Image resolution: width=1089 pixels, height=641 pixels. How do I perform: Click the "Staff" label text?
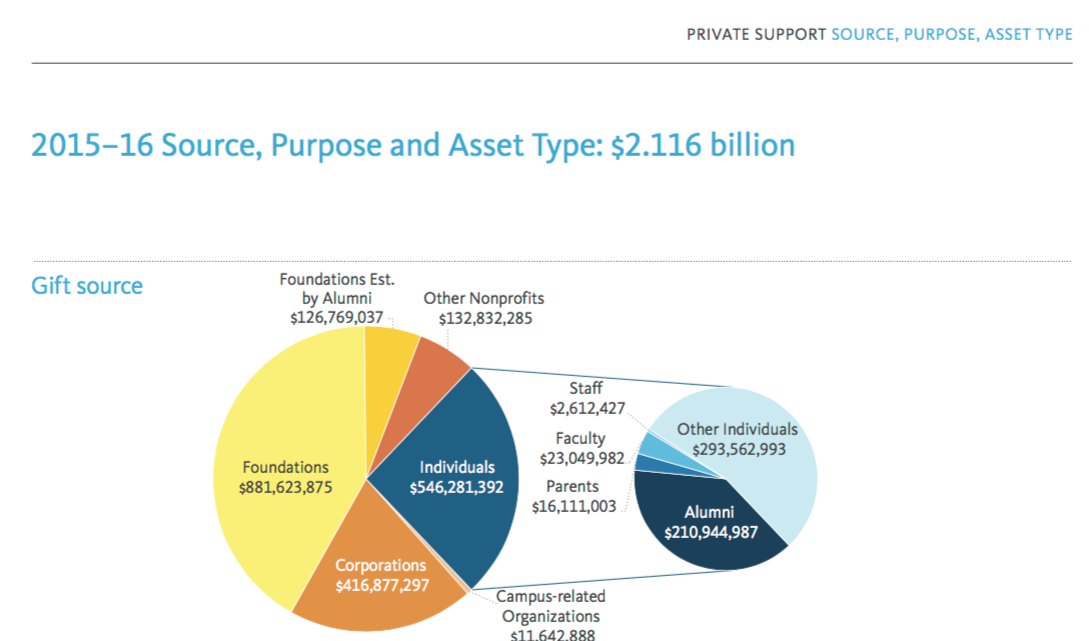[x=586, y=388]
